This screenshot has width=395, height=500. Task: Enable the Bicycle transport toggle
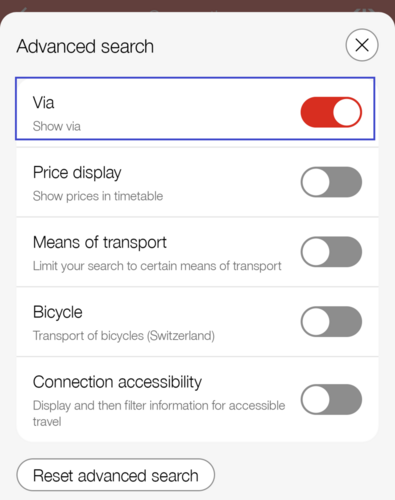click(331, 322)
